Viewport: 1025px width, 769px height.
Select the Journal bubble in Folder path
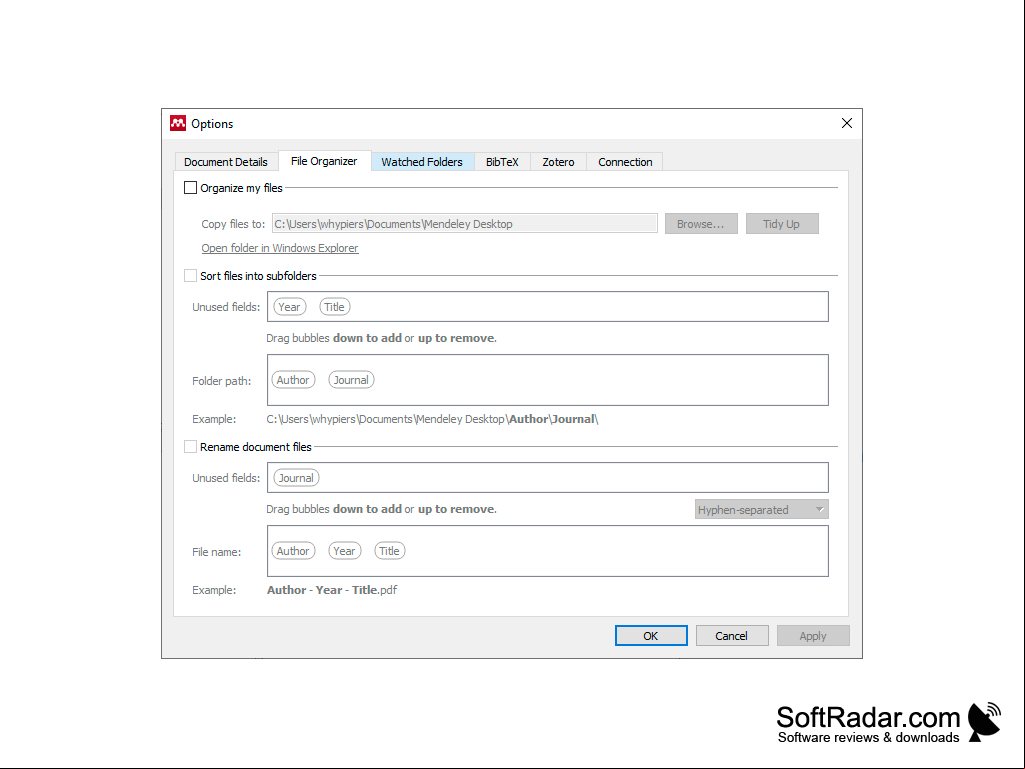tap(351, 380)
